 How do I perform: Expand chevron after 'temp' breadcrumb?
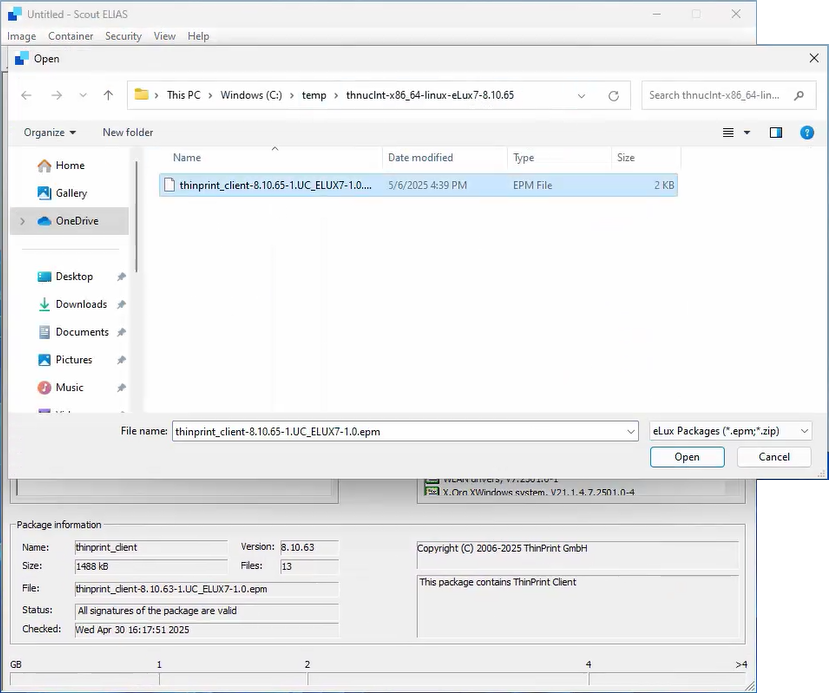[336, 96]
